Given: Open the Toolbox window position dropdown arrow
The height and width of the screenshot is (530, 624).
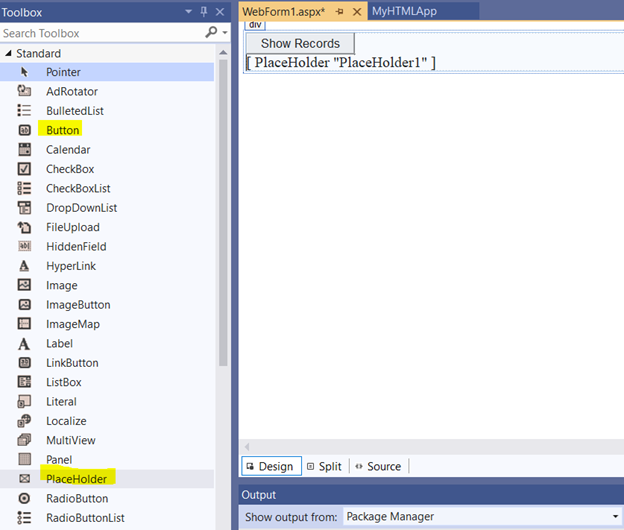Looking at the screenshot, I should 189,12.
